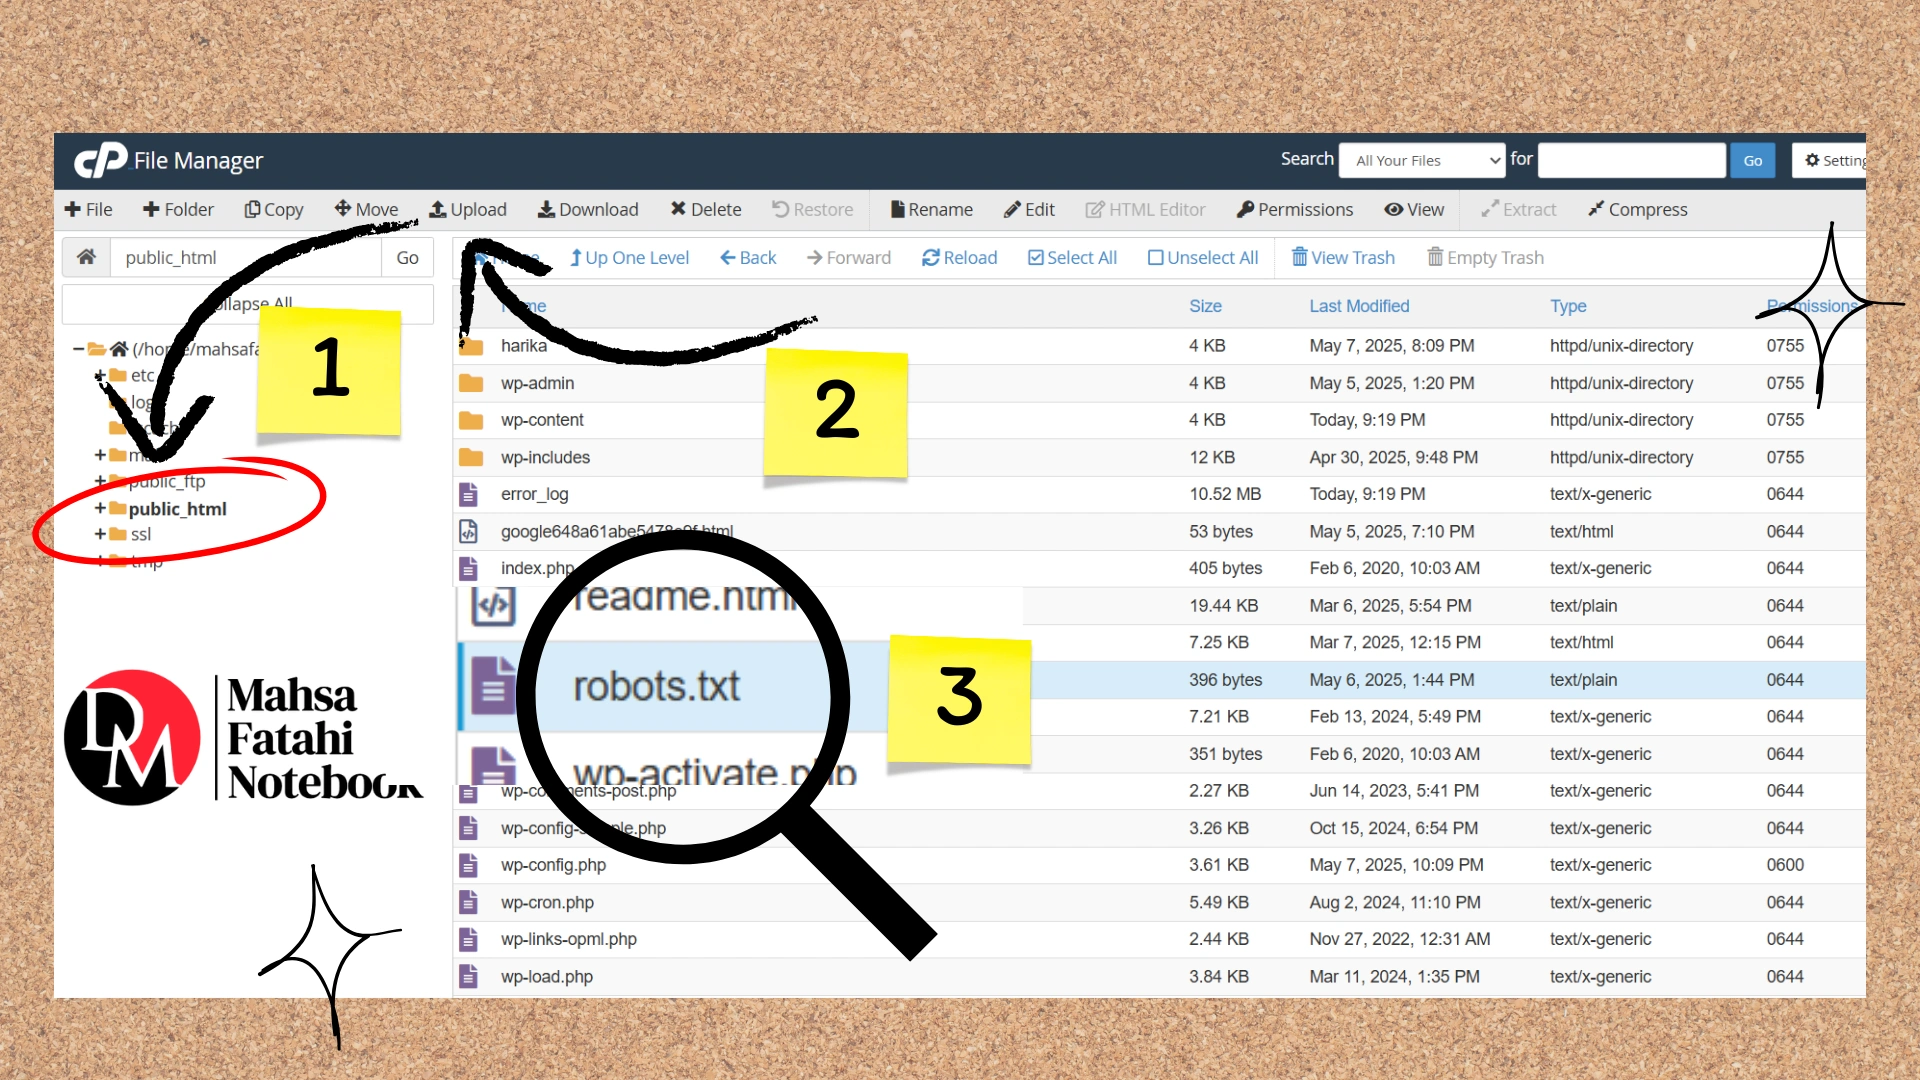Check Select All files
1920x1080 pixels.
click(x=1072, y=257)
